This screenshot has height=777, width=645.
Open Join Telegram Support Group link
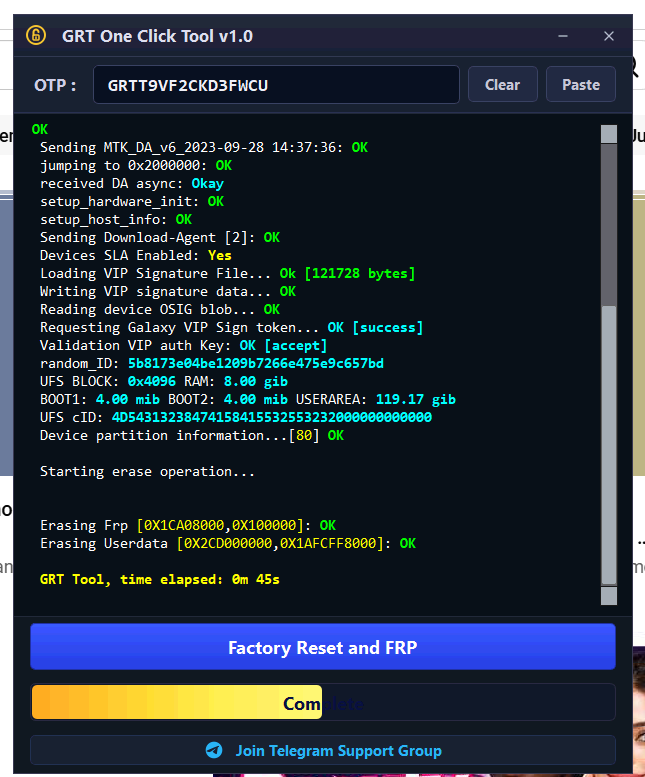[322, 750]
